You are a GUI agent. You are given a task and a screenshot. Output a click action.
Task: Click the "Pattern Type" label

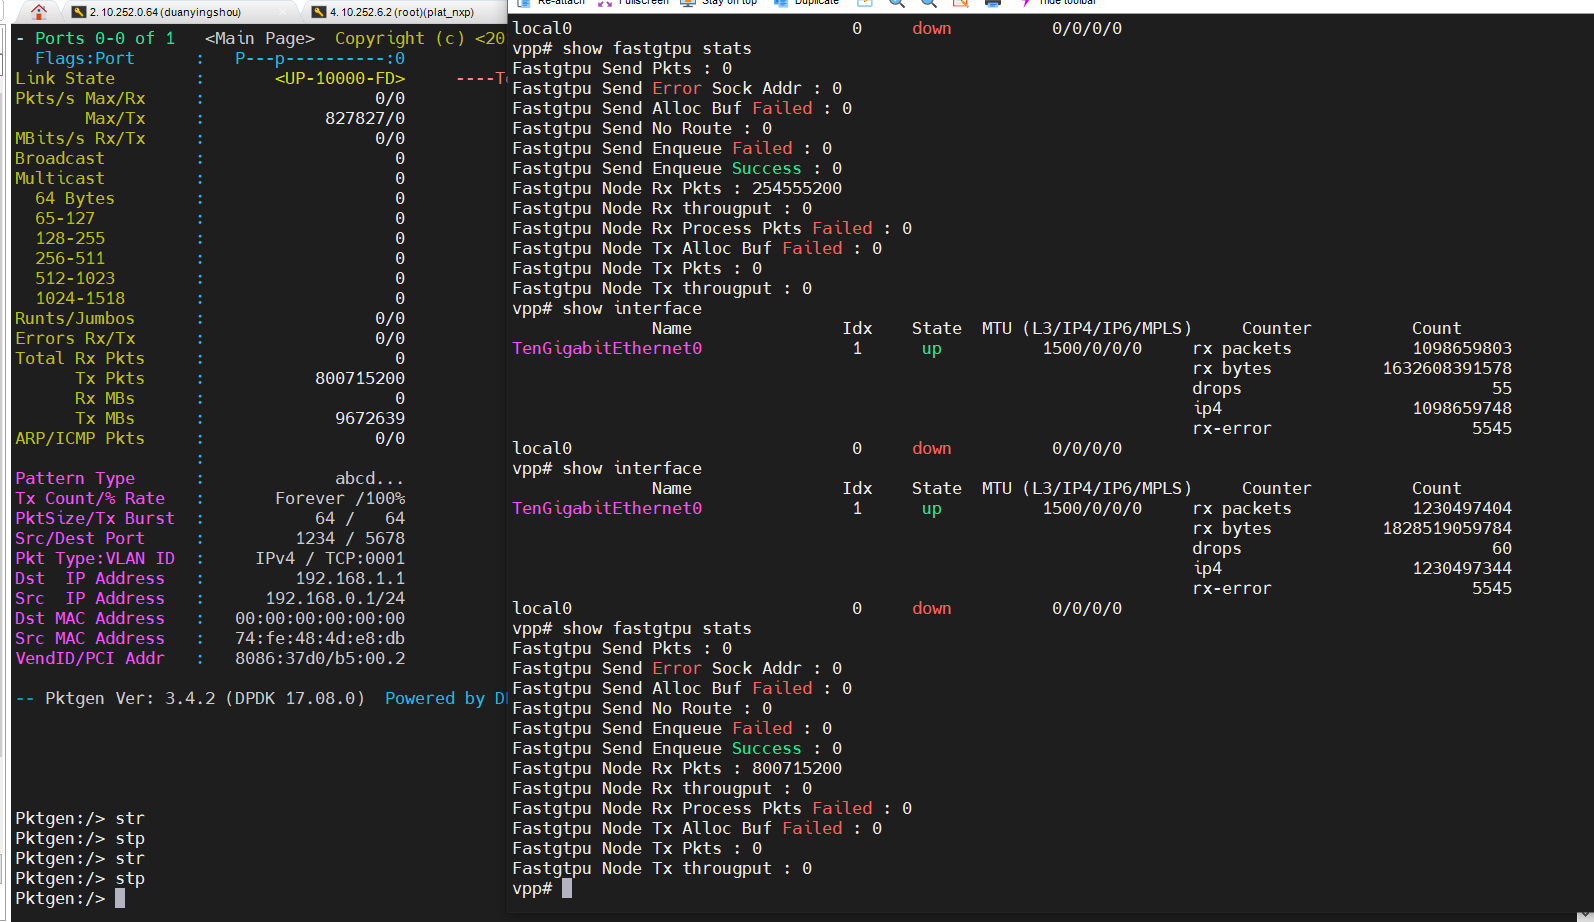75,478
